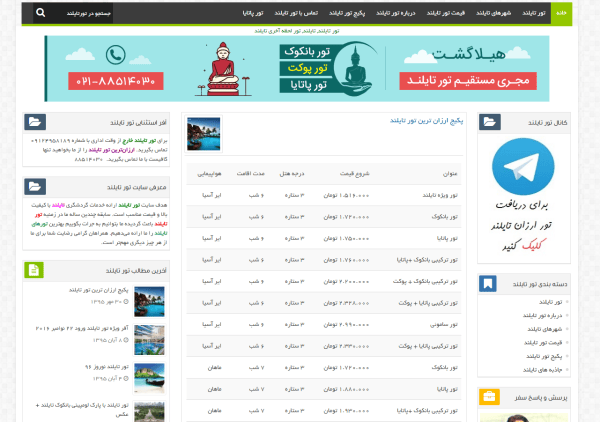Click the bookmark icon beside 'دسته بندی تور تایلند'
Image resolution: width=600 pixels, height=422 pixels.
pos(488,284)
